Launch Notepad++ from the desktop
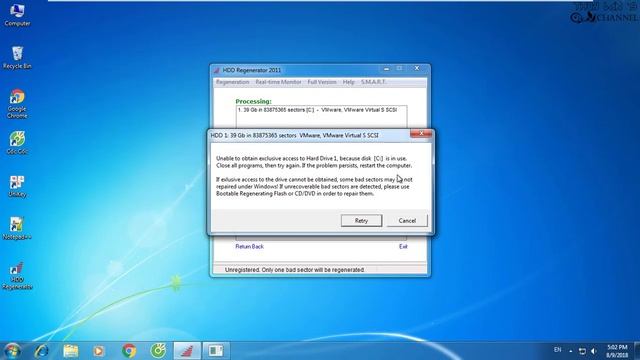 click(17, 229)
